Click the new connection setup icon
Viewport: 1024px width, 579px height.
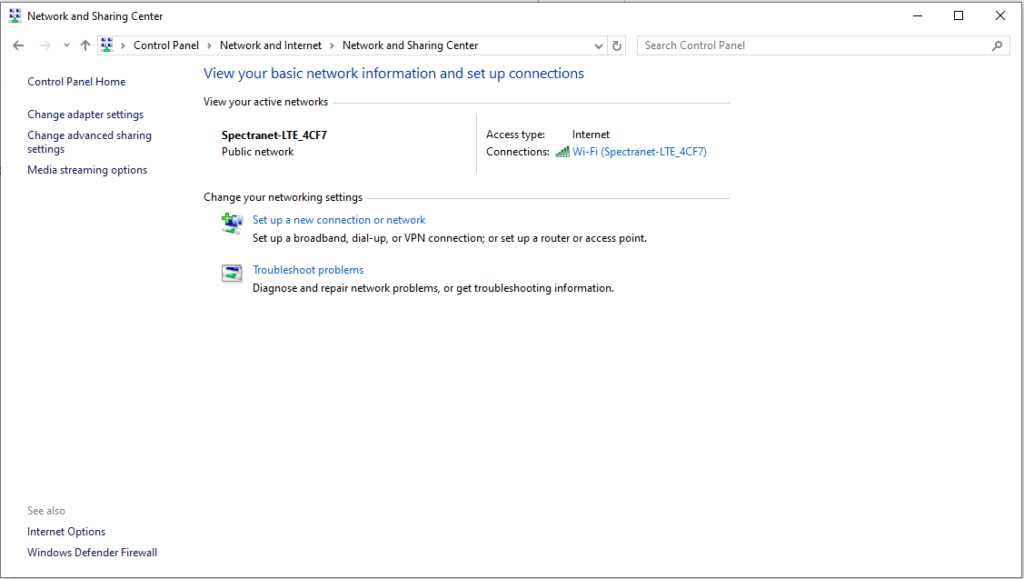pyautogui.click(x=232, y=223)
